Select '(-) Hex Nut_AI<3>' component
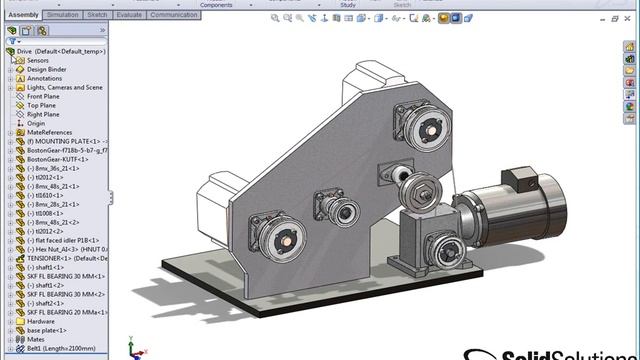The height and width of the screenshot is (360, 640). click(67, 249)
